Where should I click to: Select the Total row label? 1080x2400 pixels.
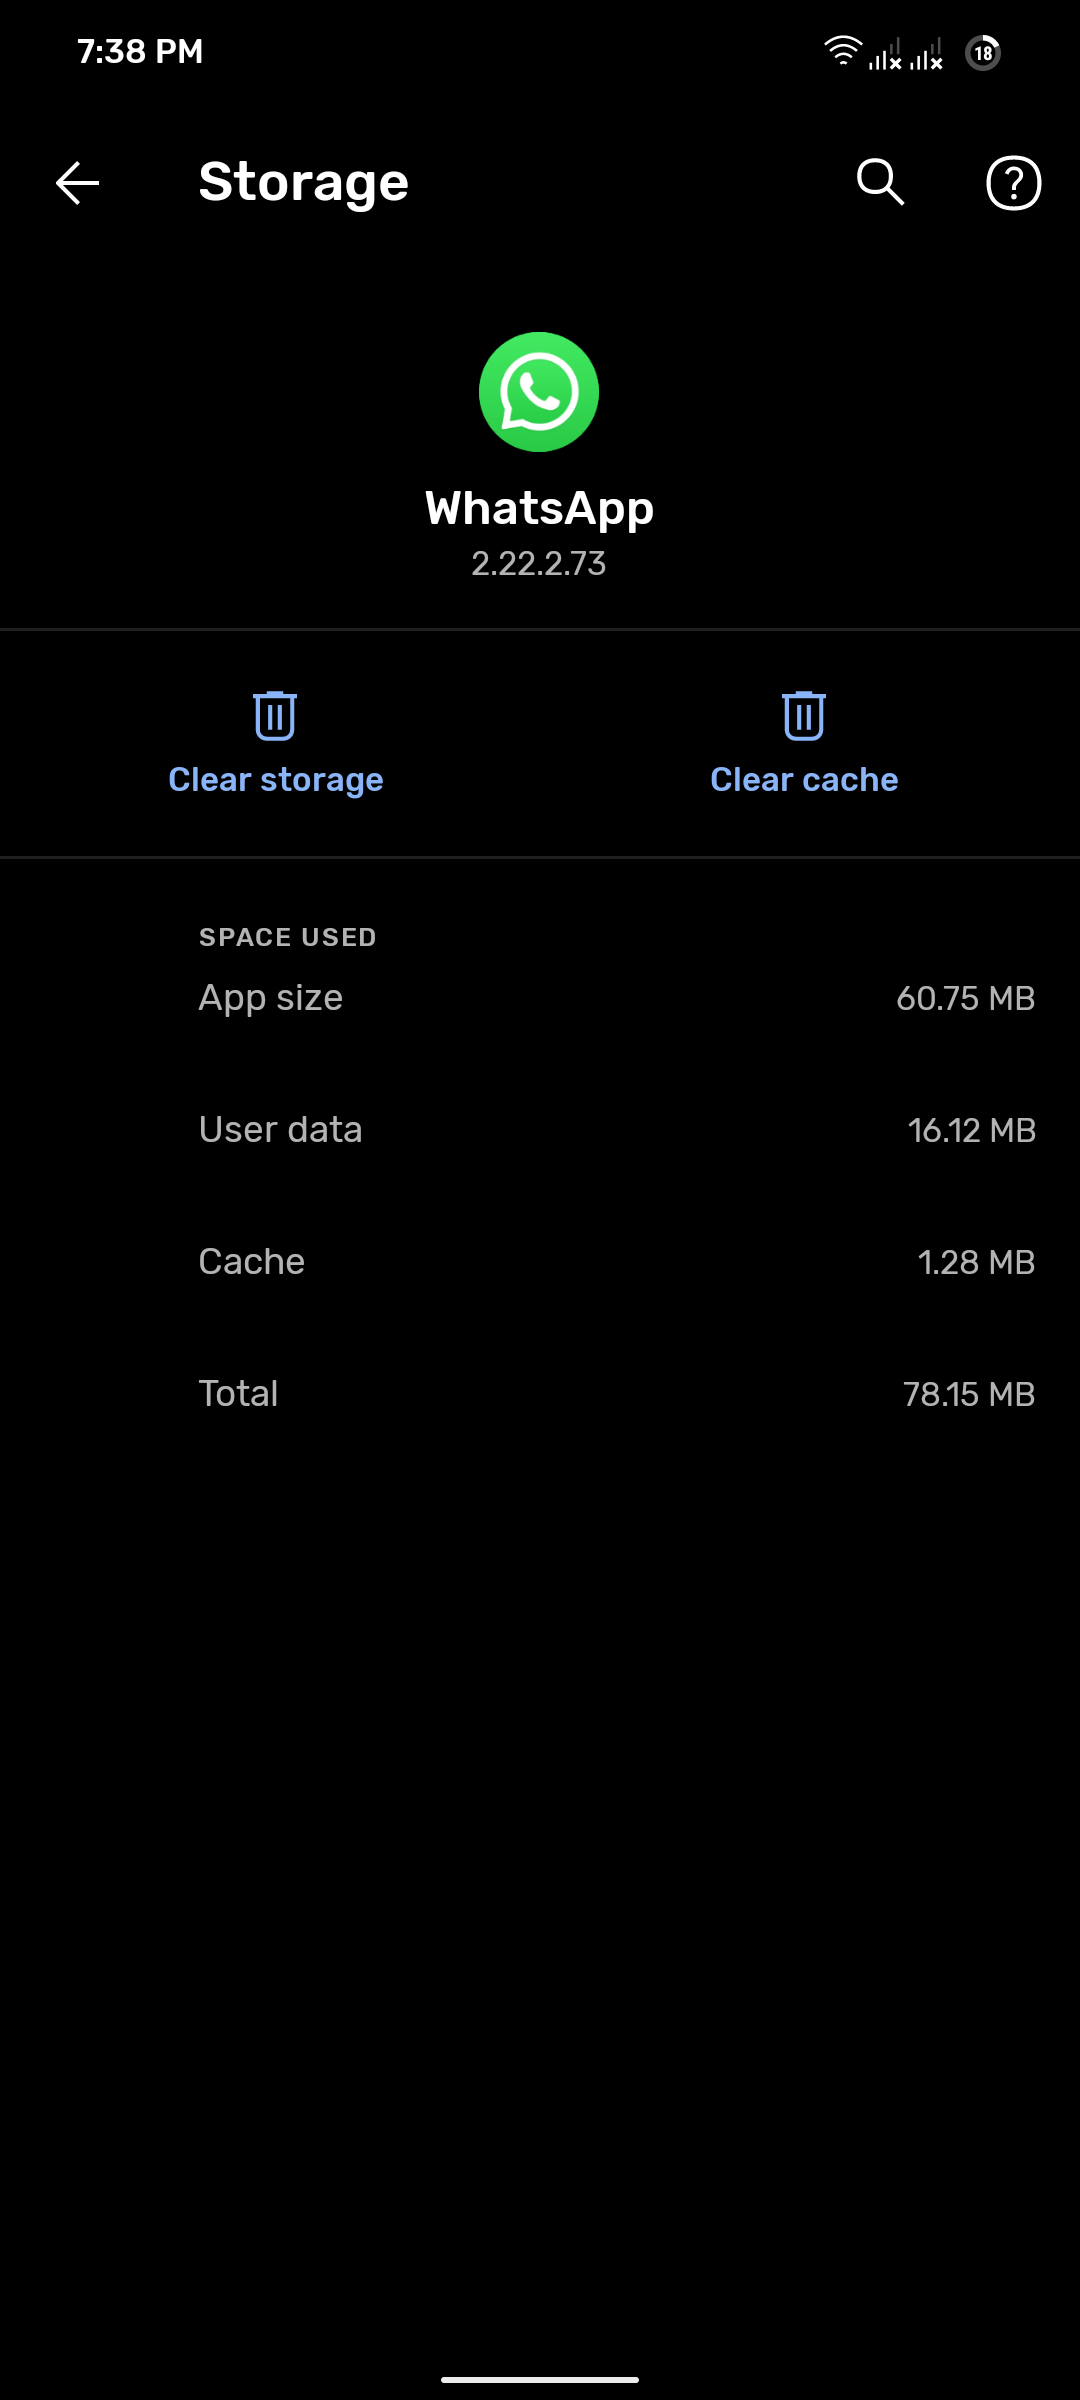(239, 1394)
